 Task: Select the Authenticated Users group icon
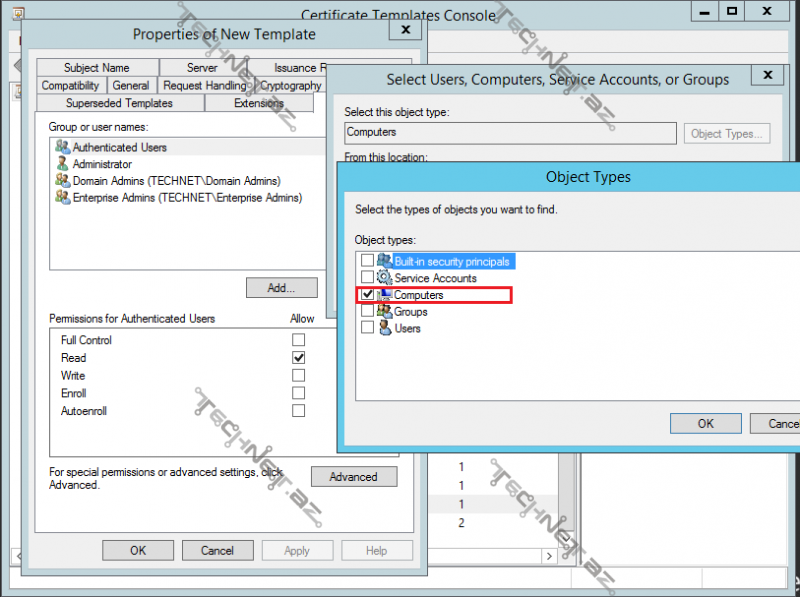[x=63, y=147]
